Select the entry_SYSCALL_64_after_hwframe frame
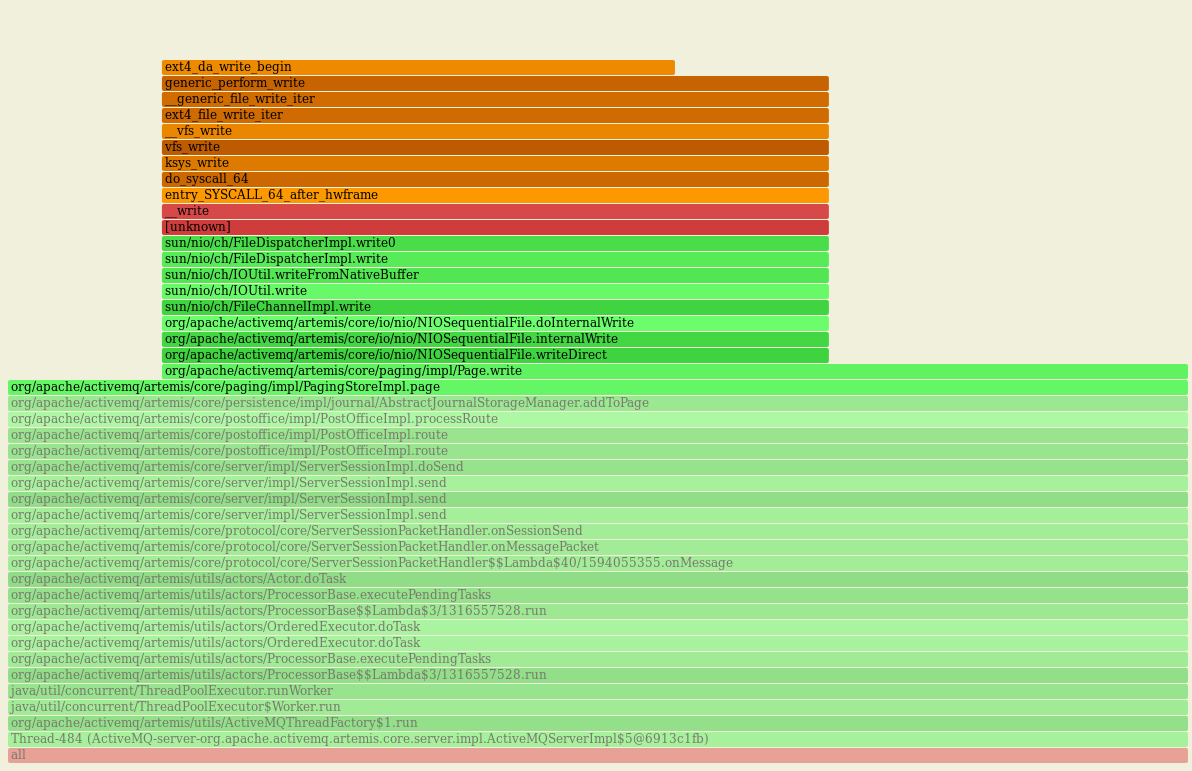Screen dimensions: 1192x771 495,195
